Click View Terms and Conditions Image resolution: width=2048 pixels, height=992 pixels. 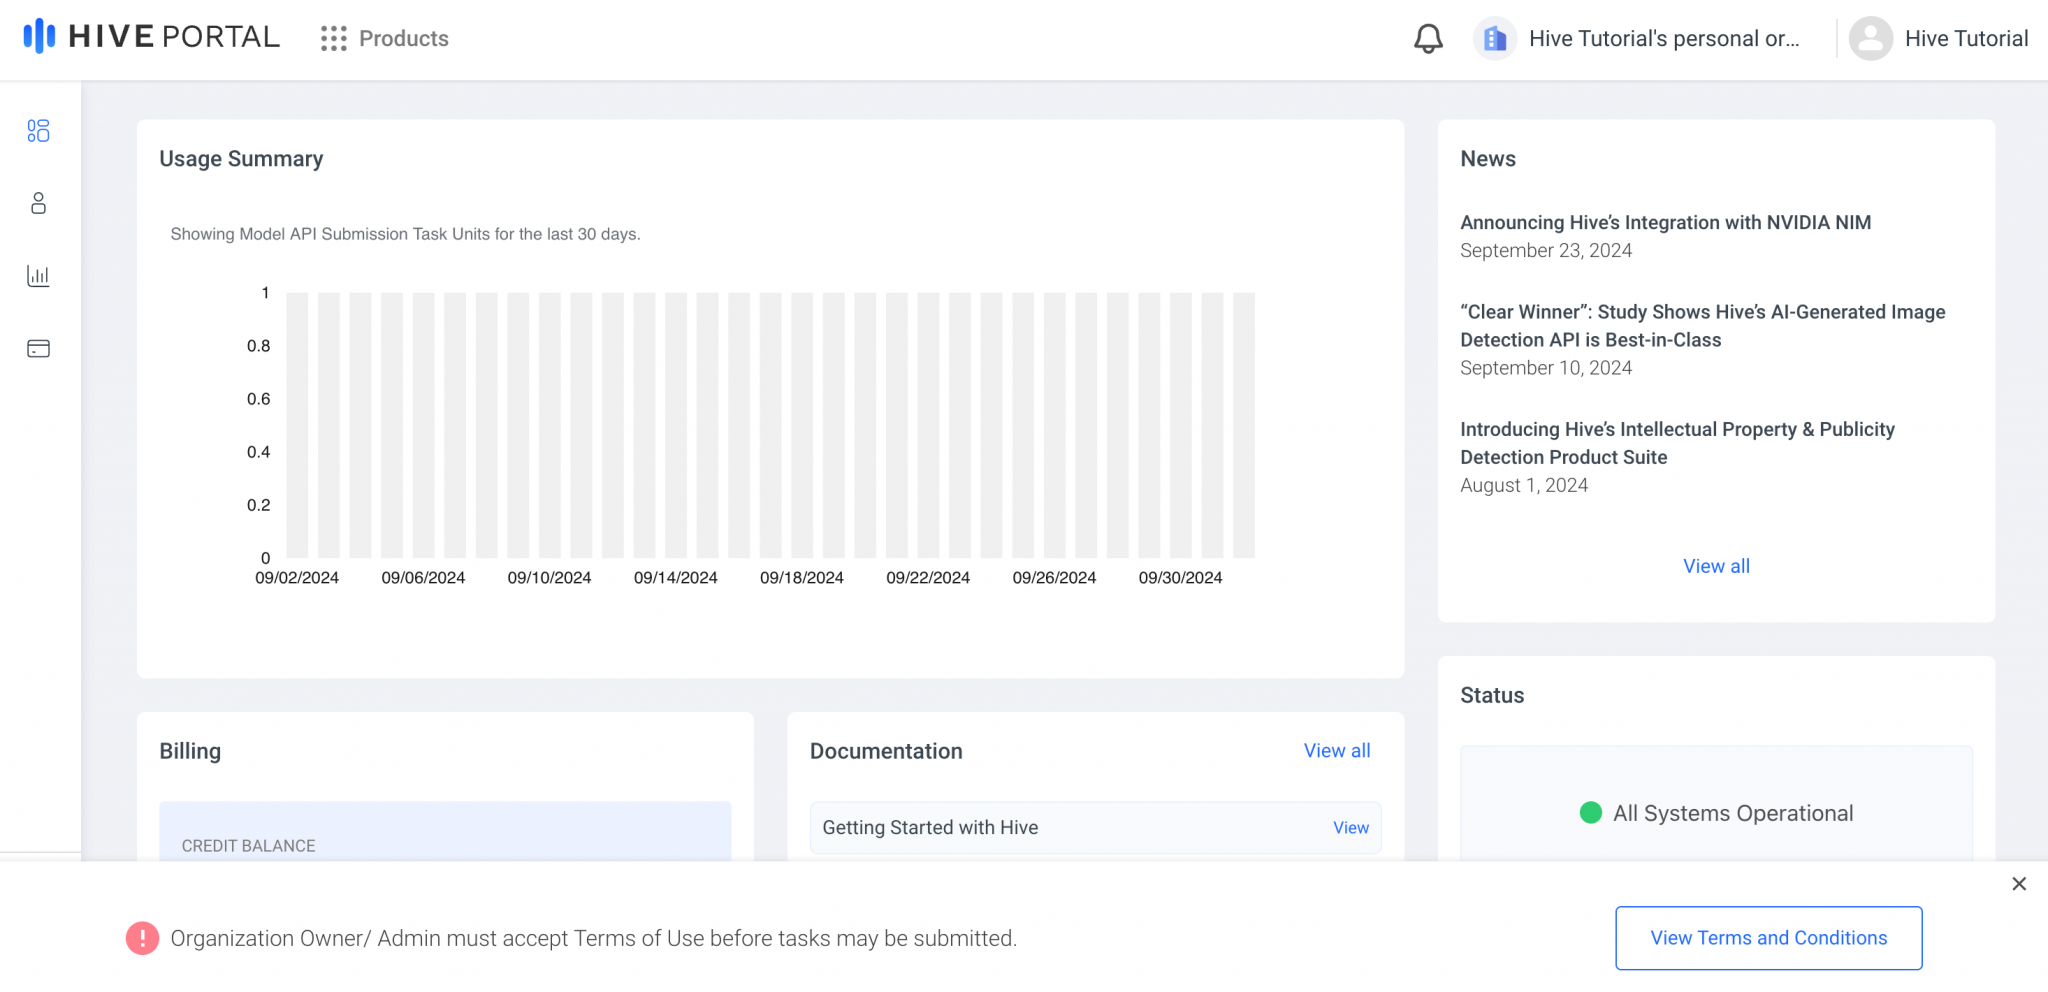(x=1768, y=938)
